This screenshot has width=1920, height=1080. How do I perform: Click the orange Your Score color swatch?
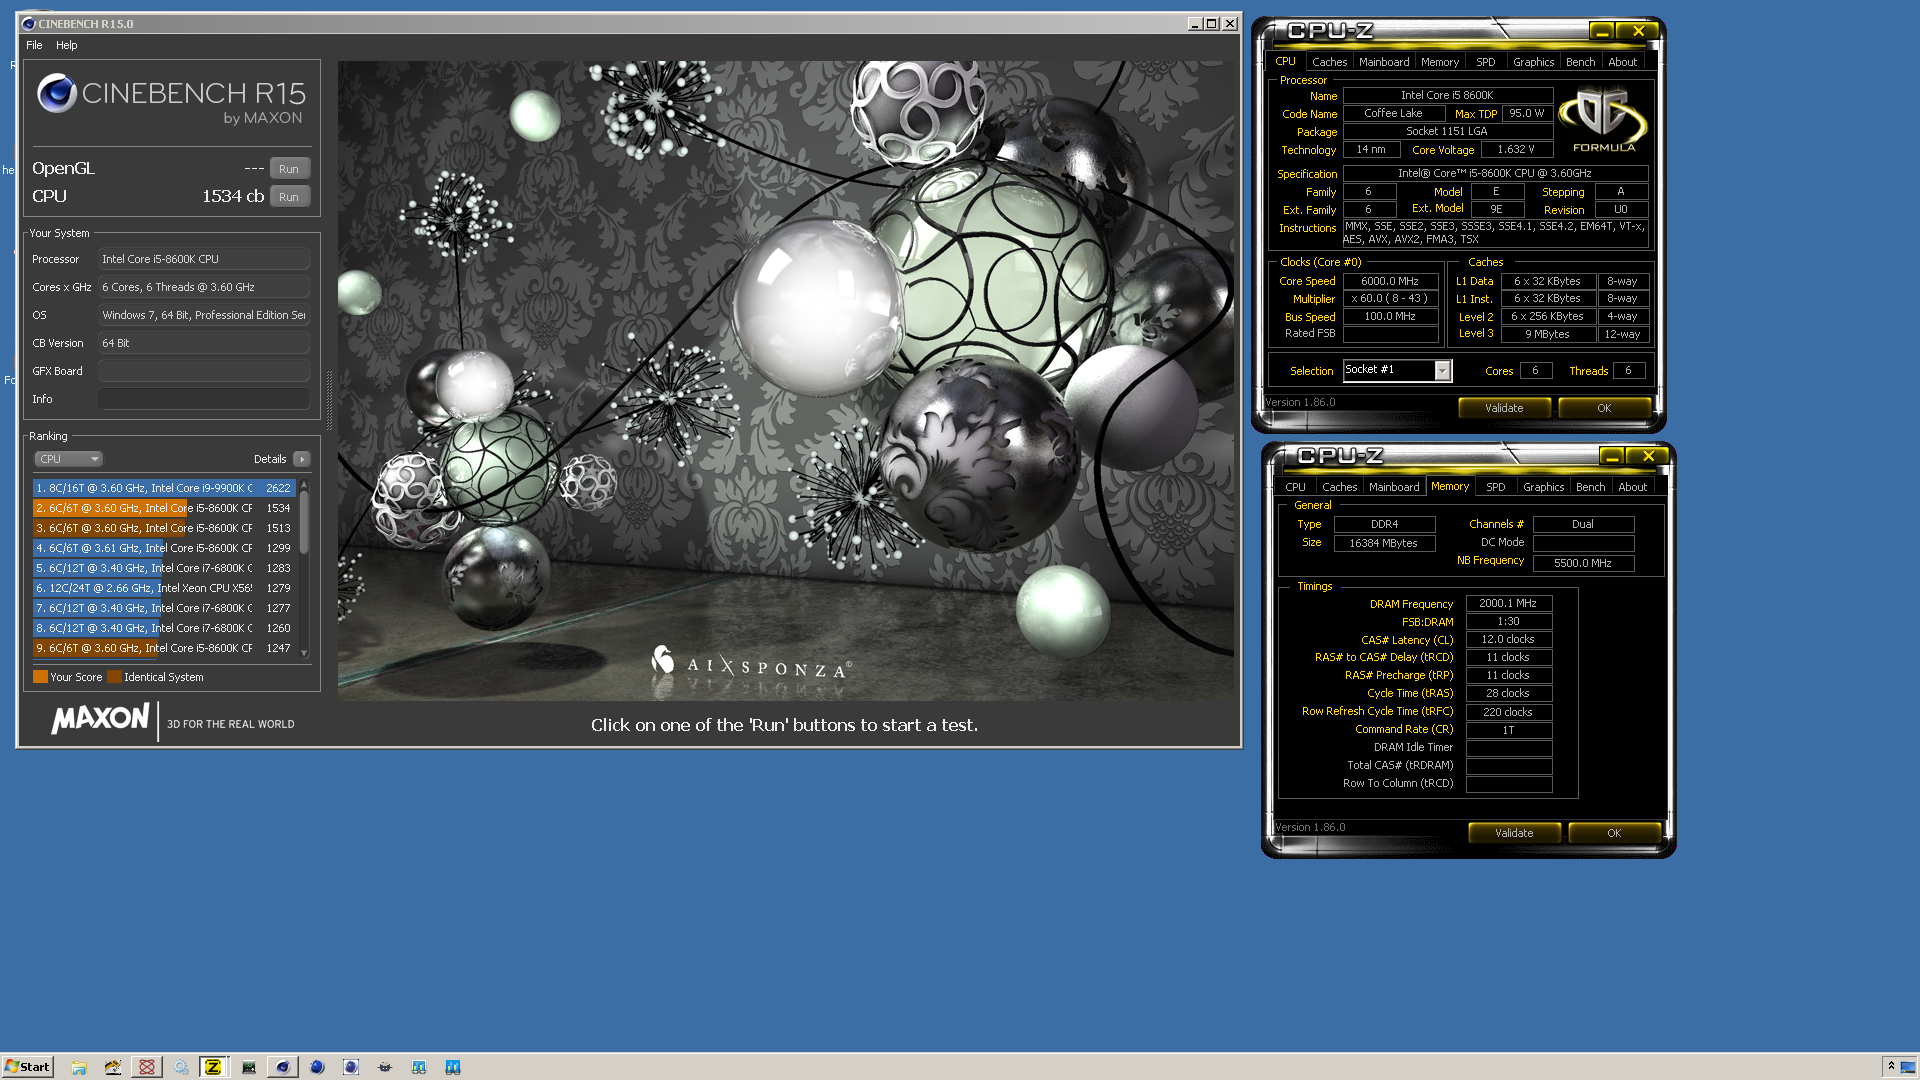(x=40, y=677)
